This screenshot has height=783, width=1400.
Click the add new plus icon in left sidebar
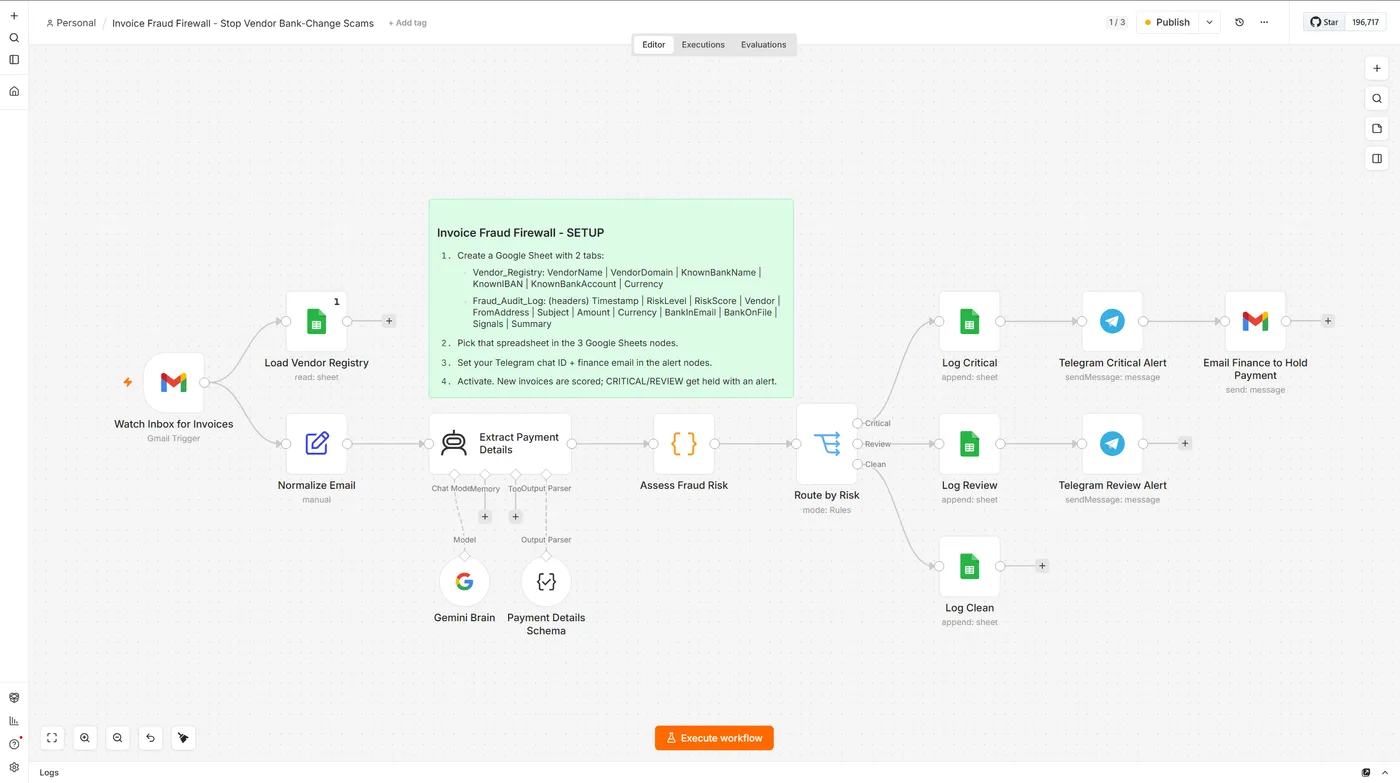click(x=14, y=16)
